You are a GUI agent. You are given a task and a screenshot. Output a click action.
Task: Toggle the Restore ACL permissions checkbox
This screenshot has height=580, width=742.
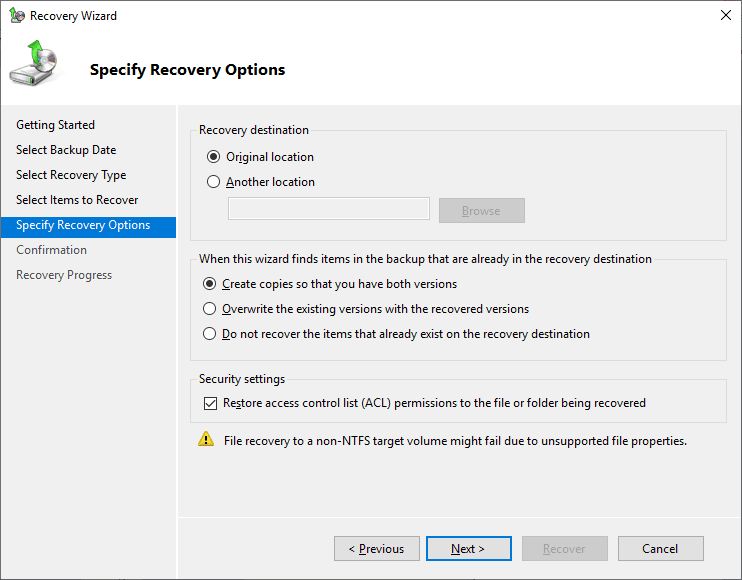pyautogui.click(x=210, y=403)
